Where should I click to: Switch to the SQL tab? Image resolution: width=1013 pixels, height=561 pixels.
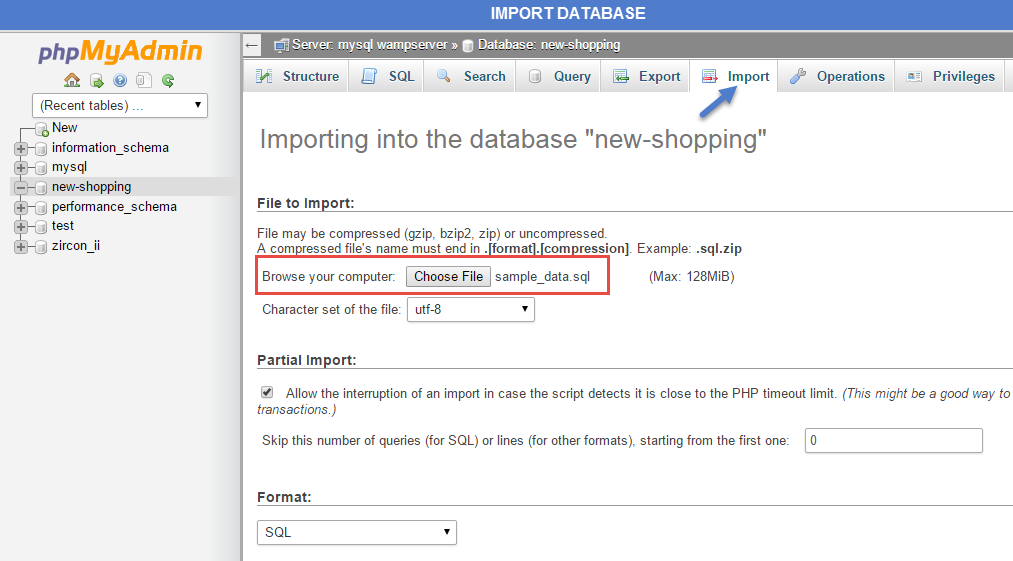[x=387, y=76]
